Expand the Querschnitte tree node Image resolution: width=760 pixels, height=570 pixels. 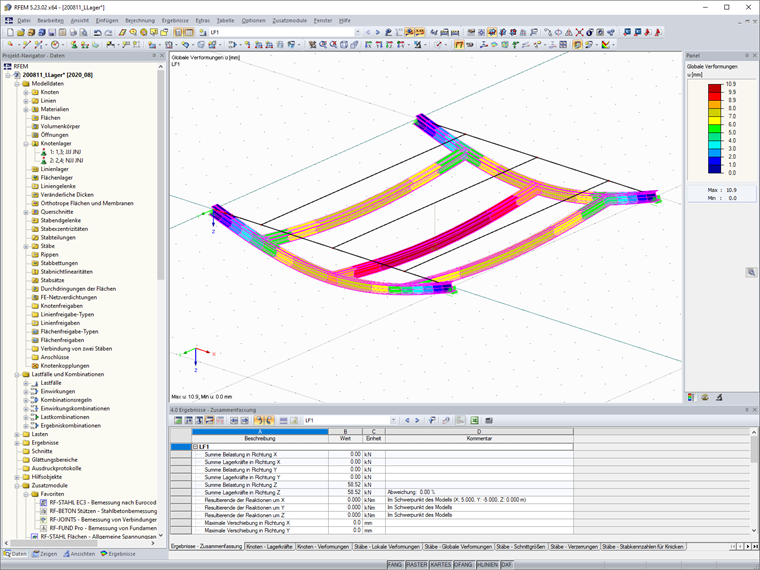point(26,212)
